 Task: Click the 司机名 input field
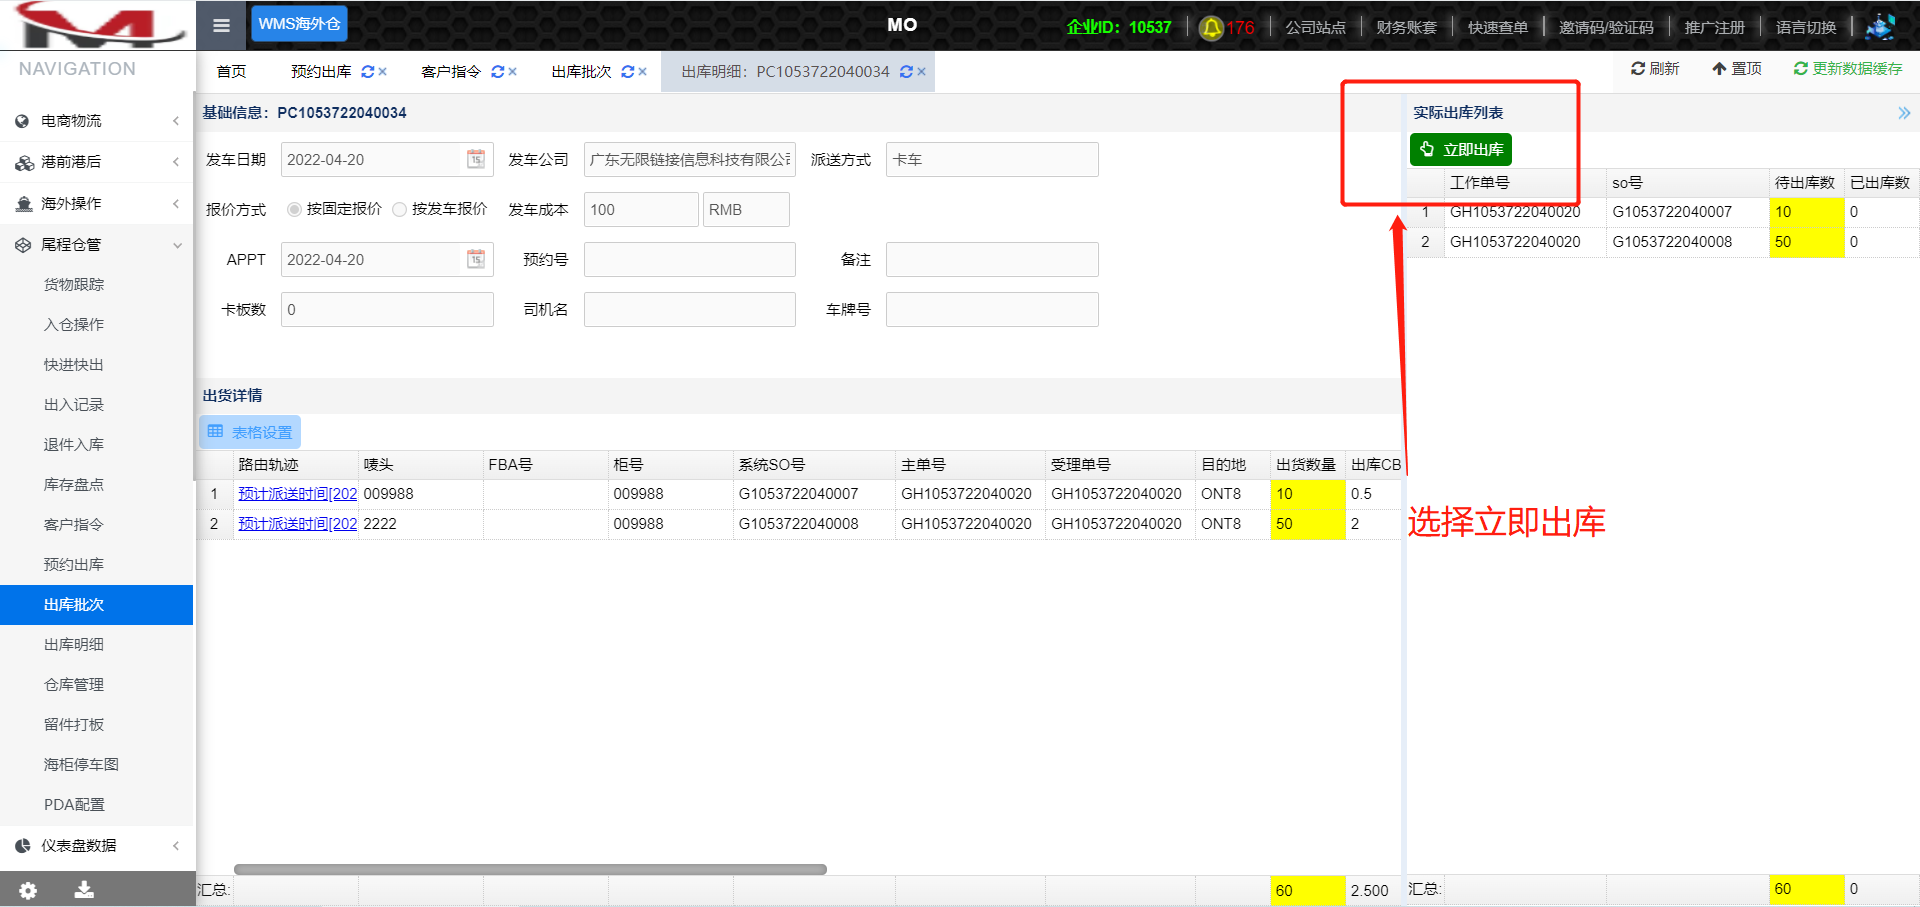coord(690,309)
